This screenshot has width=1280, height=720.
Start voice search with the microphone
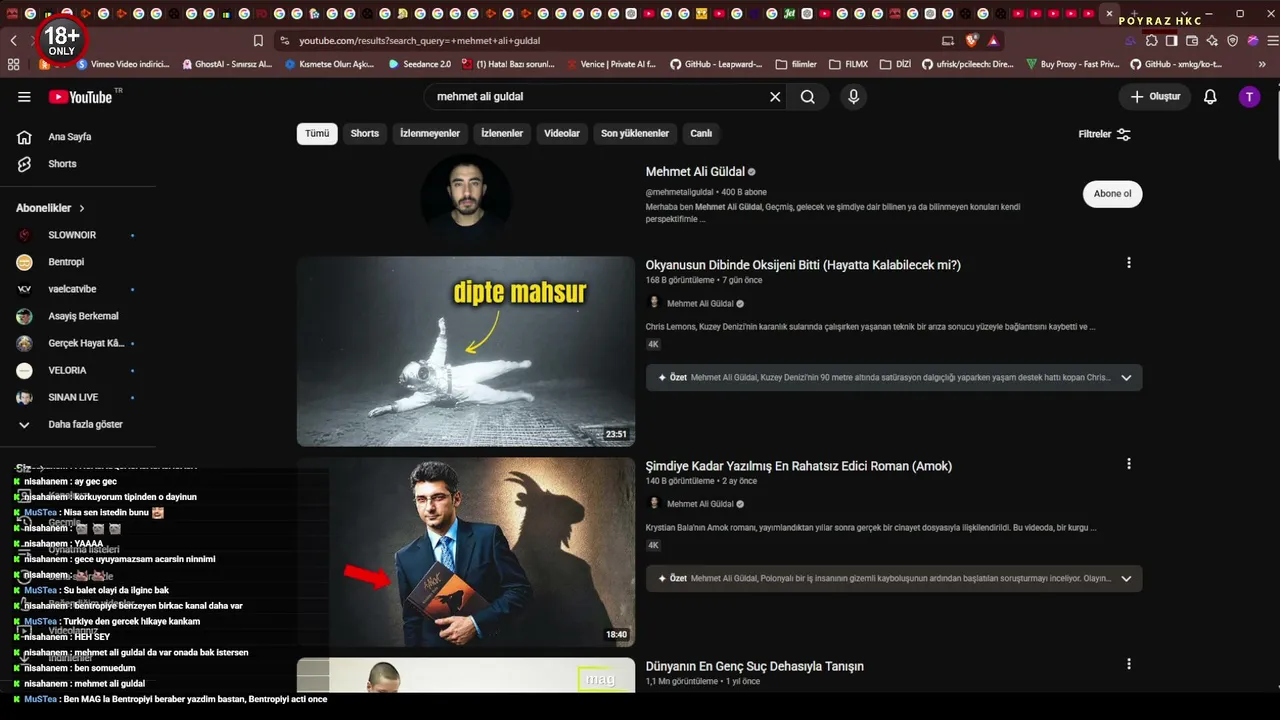[853, 97]
